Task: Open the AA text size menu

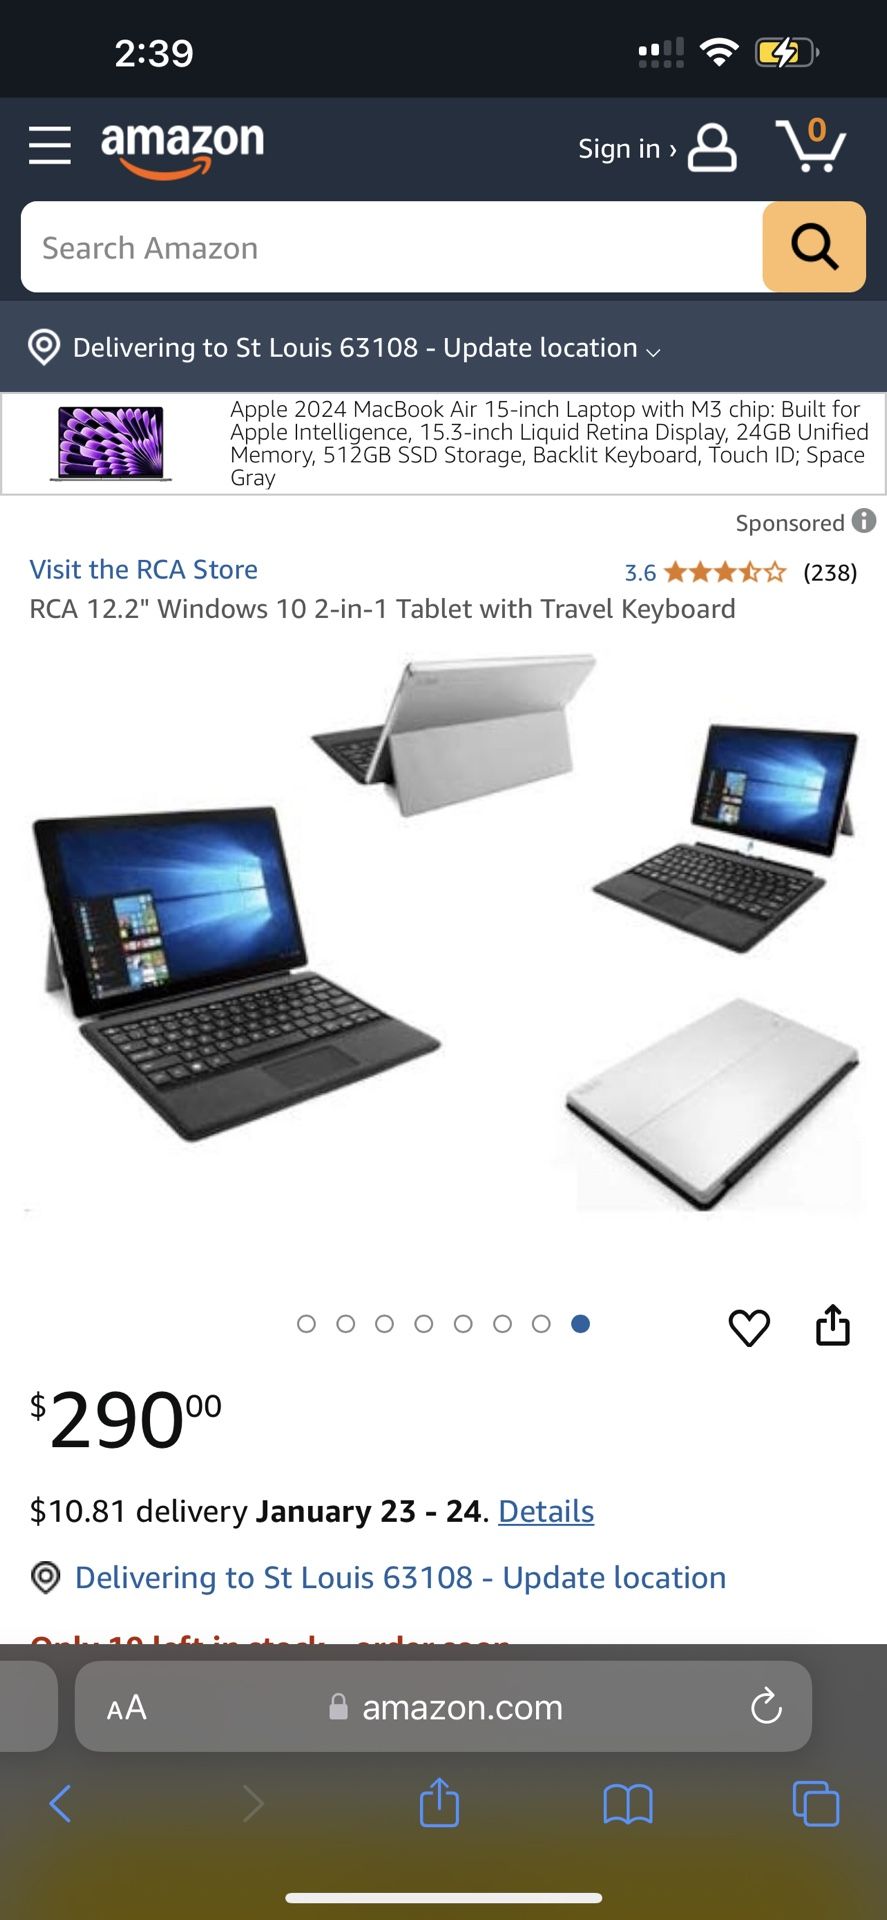Action: point(127,1707)
